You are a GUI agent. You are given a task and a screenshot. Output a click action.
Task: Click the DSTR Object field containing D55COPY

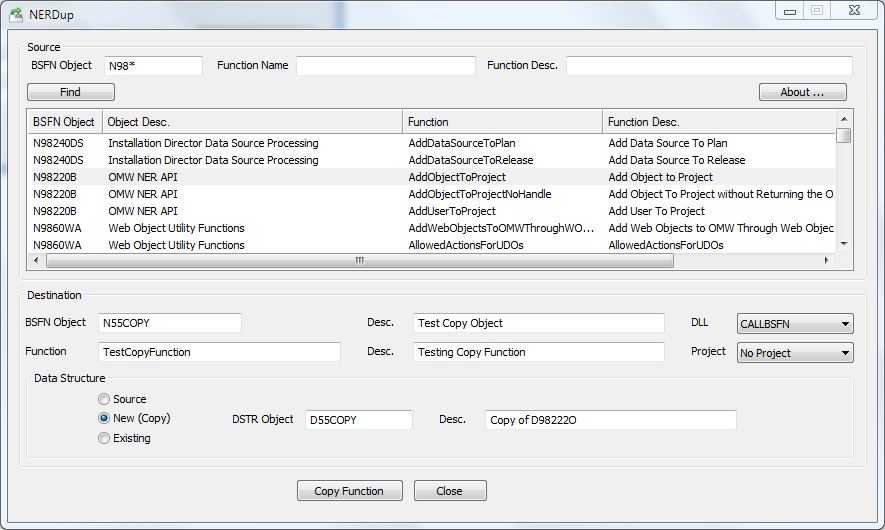click(358, 420)
